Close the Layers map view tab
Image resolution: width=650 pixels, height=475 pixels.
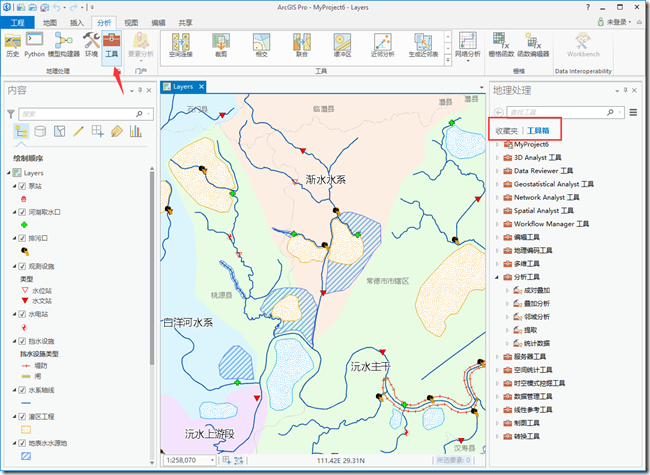pos(201,87)
